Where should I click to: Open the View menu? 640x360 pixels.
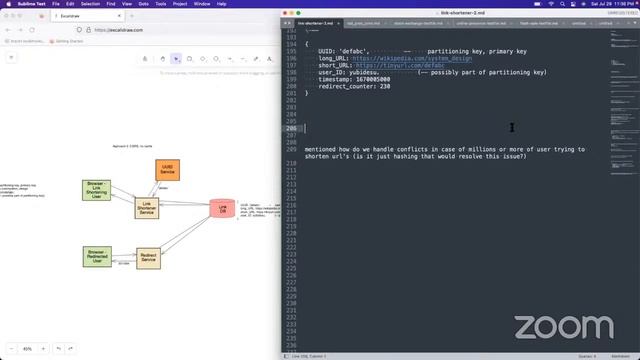pyautogui.click(x=127, y=4)
